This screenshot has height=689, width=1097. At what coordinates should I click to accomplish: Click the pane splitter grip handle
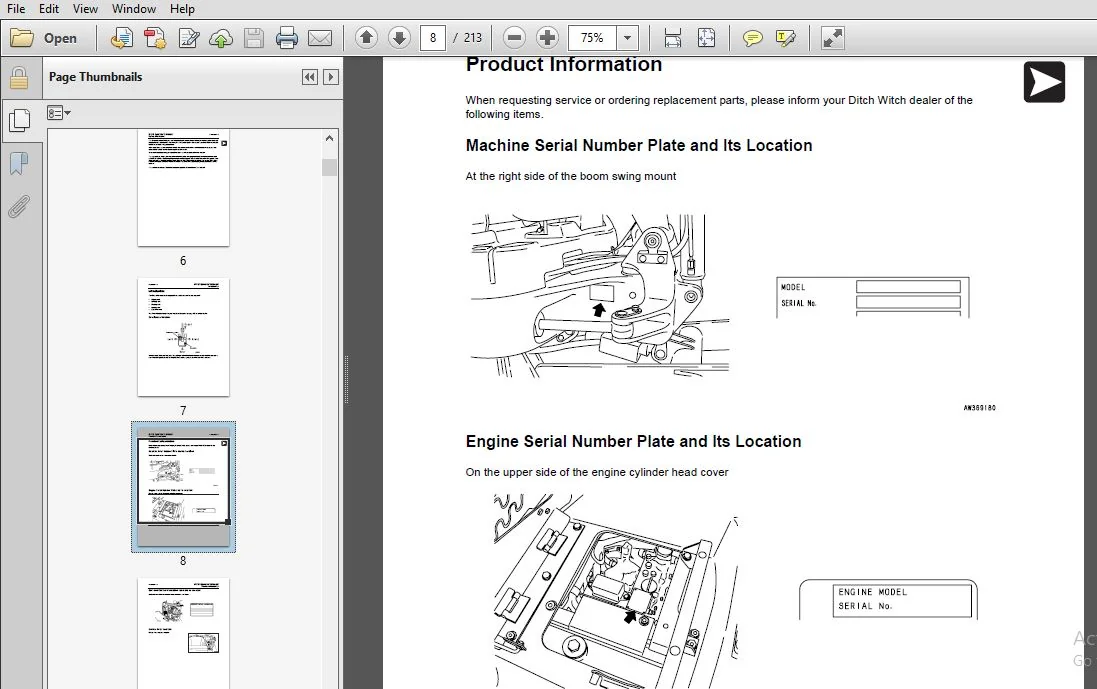(346, 380)
